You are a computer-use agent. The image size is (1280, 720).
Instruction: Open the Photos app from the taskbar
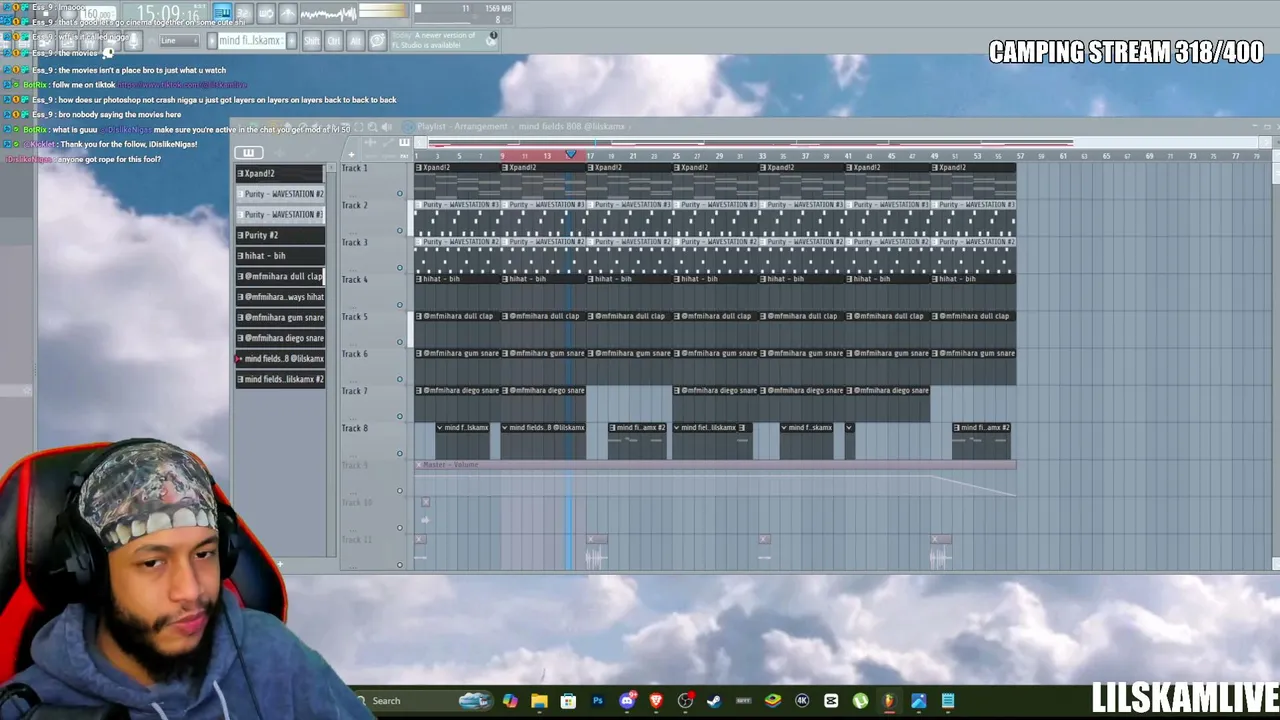tap(918, 701)
